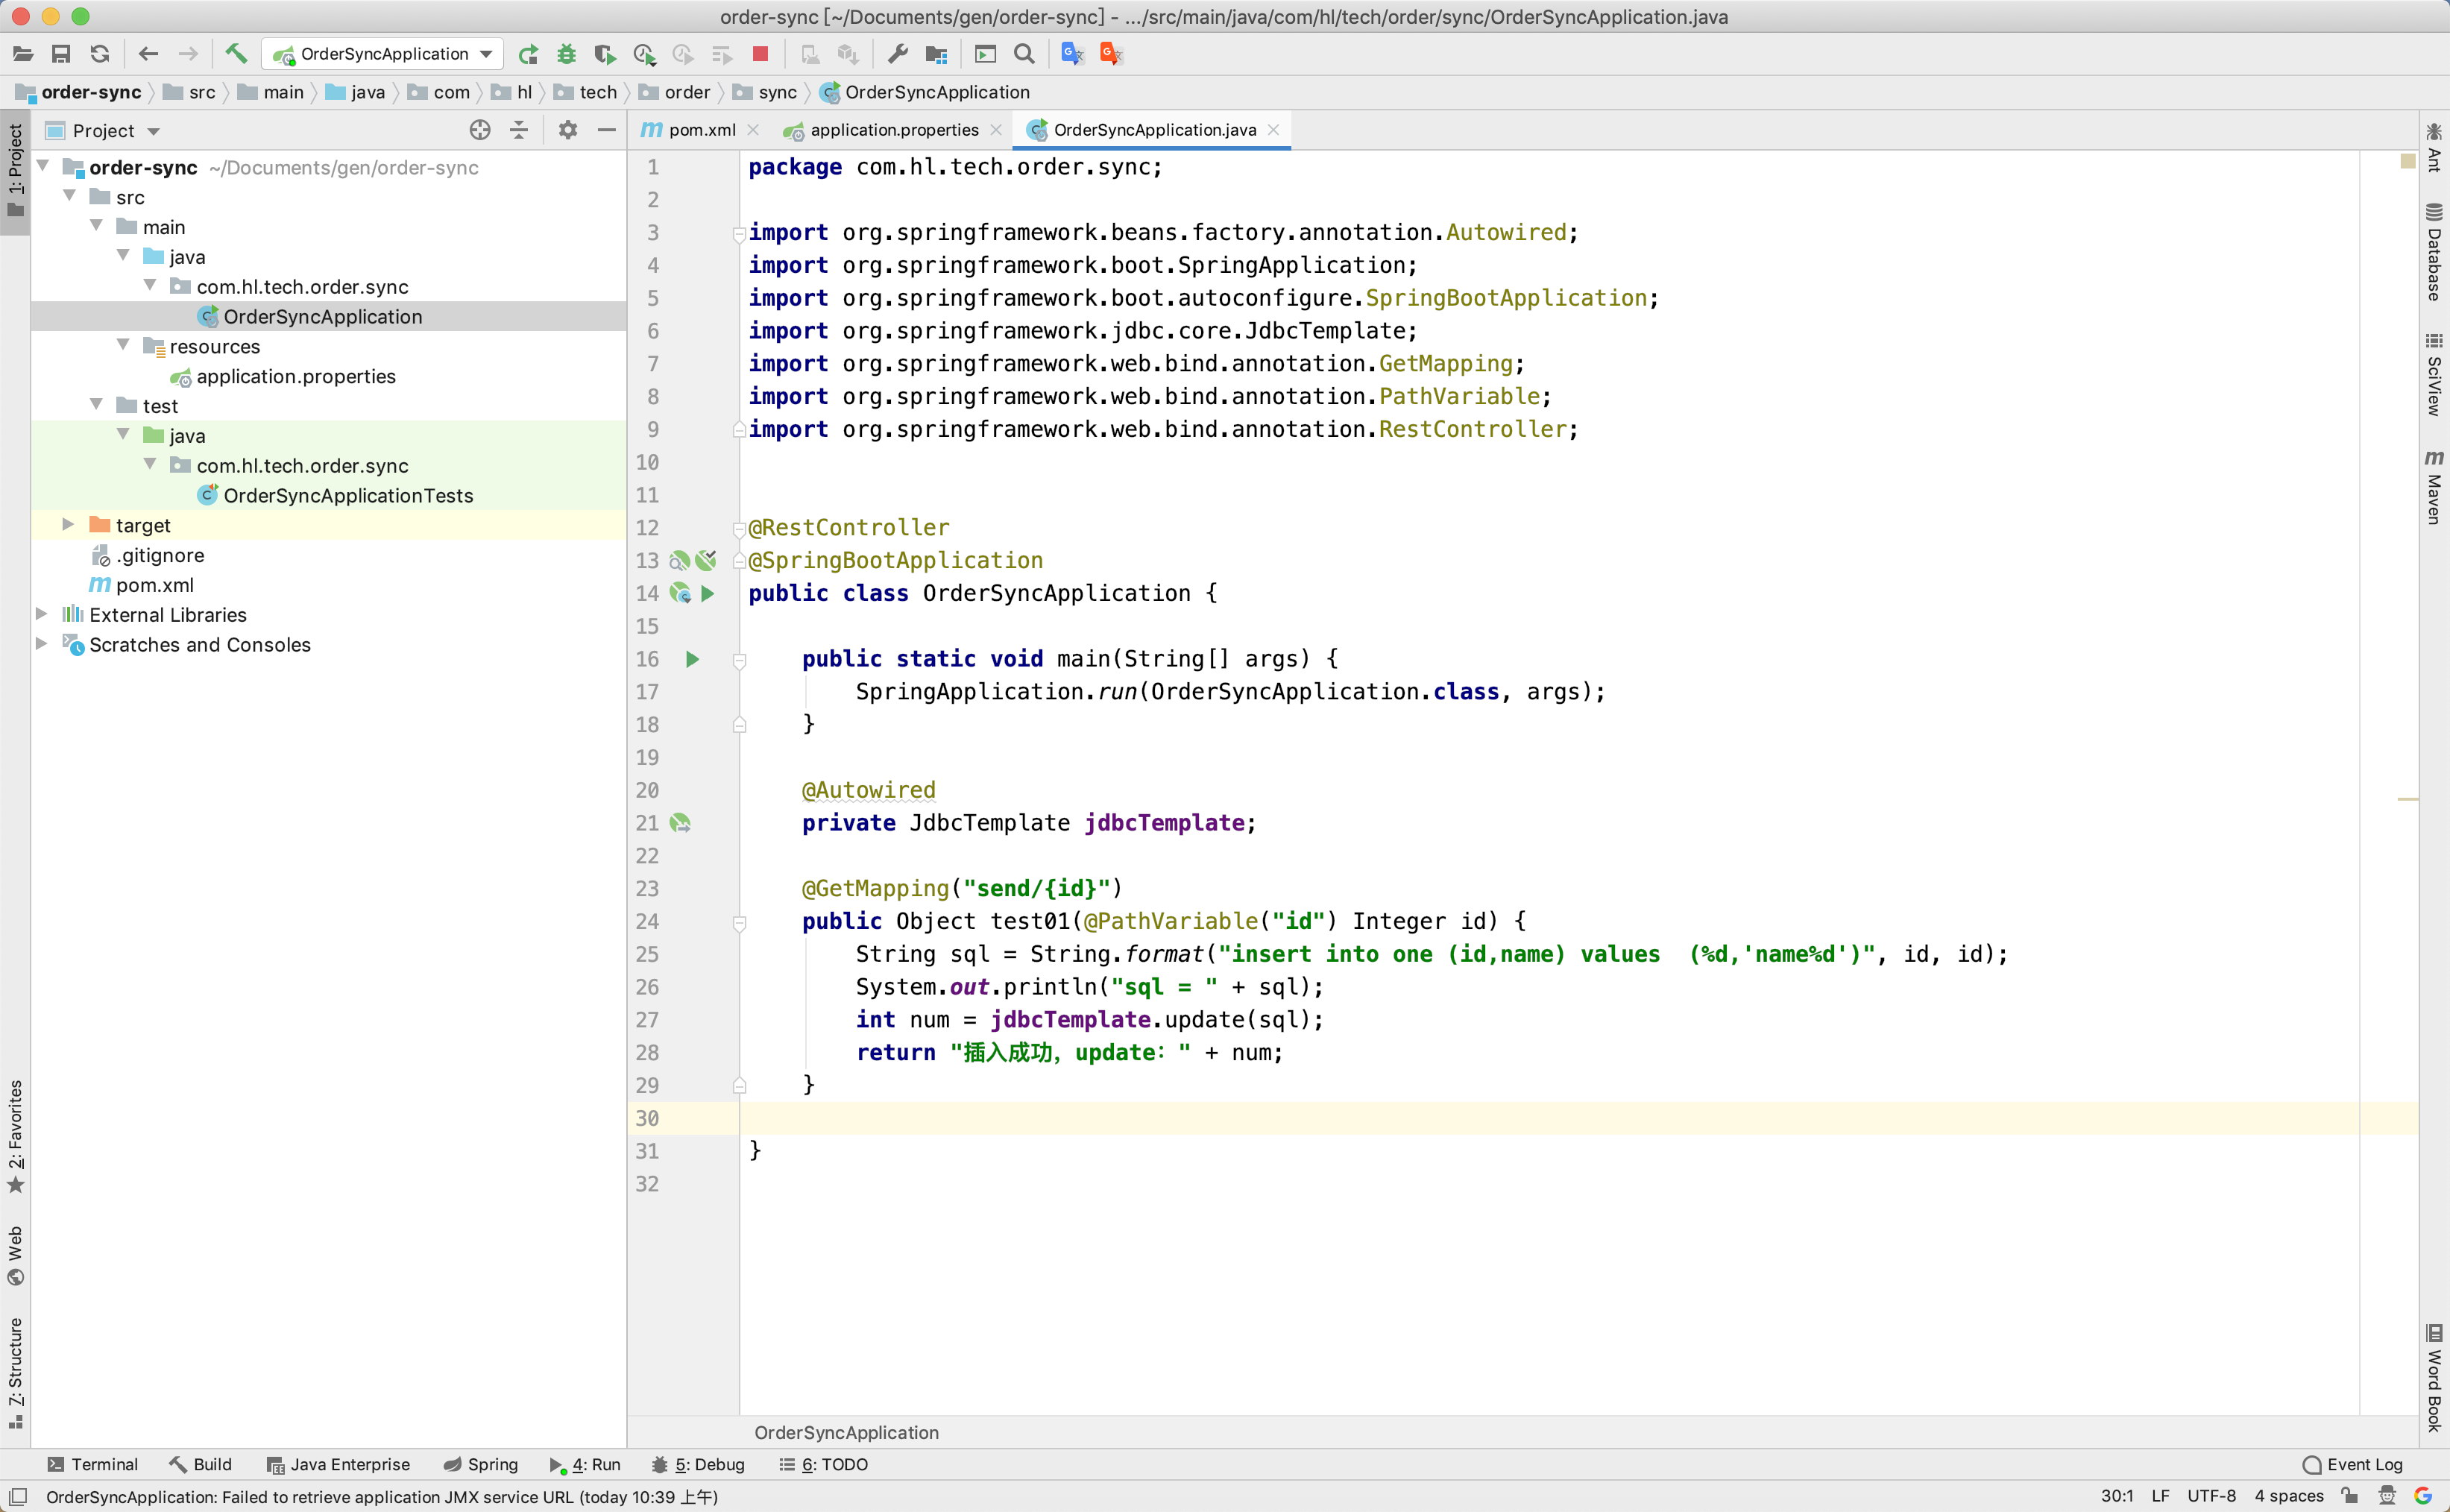Toggle the Project tool window side tab
Viewport: 2450px width, 1512px height.
(15, 170)
